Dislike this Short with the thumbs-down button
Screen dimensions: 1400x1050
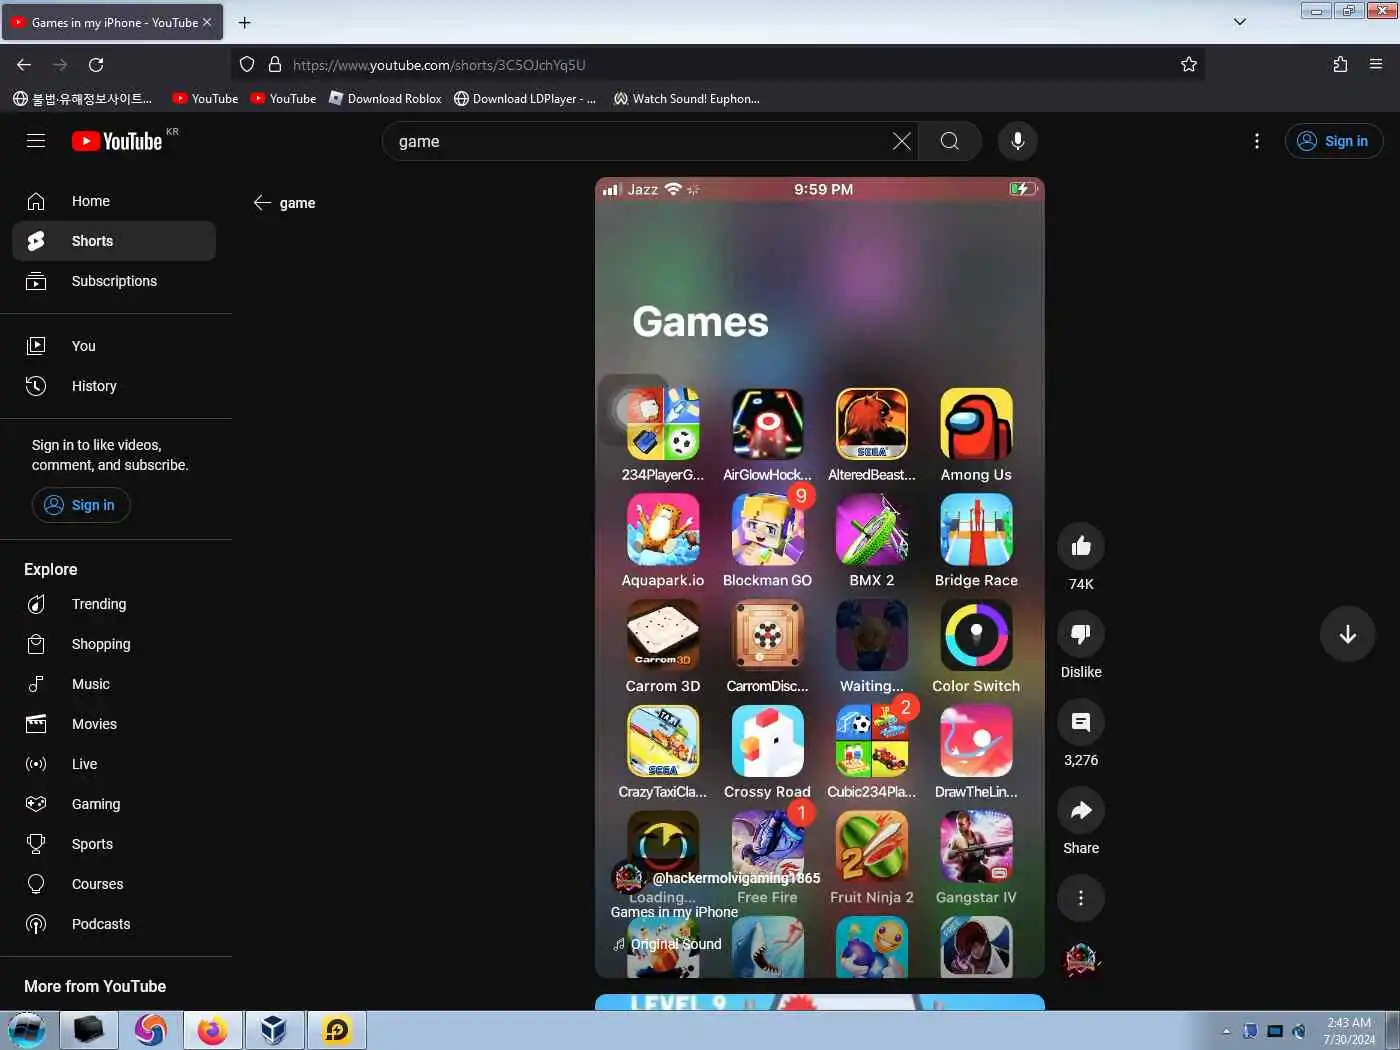point(1081,634)
